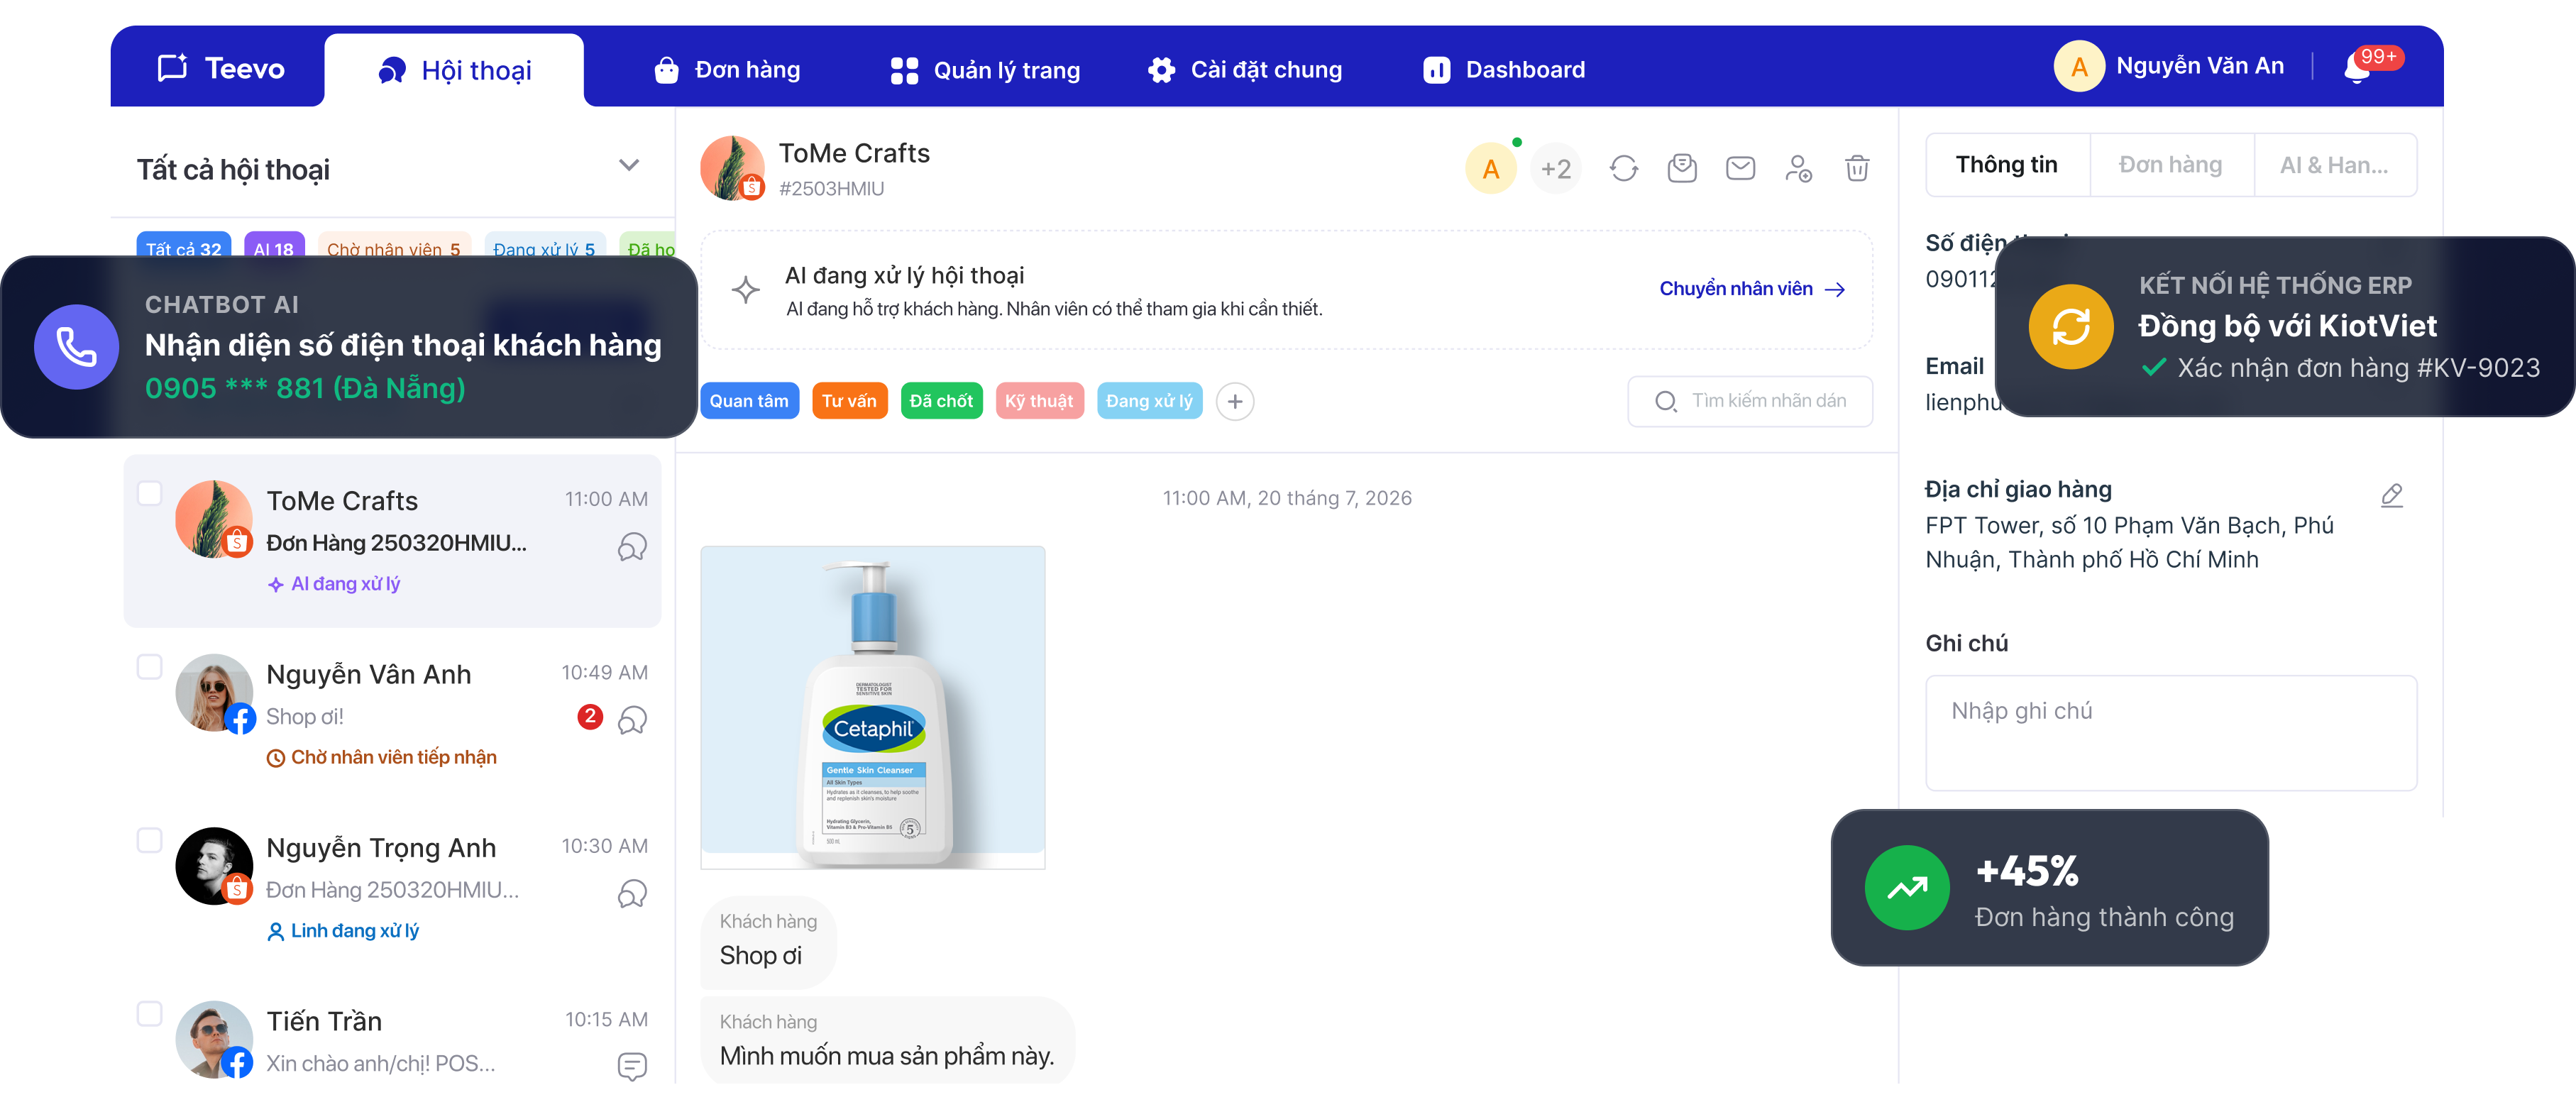This screenshot has width=2576, height=1107.
Task: Open Nguyễn Trọng Anh avatar
Action: point(214,866)
